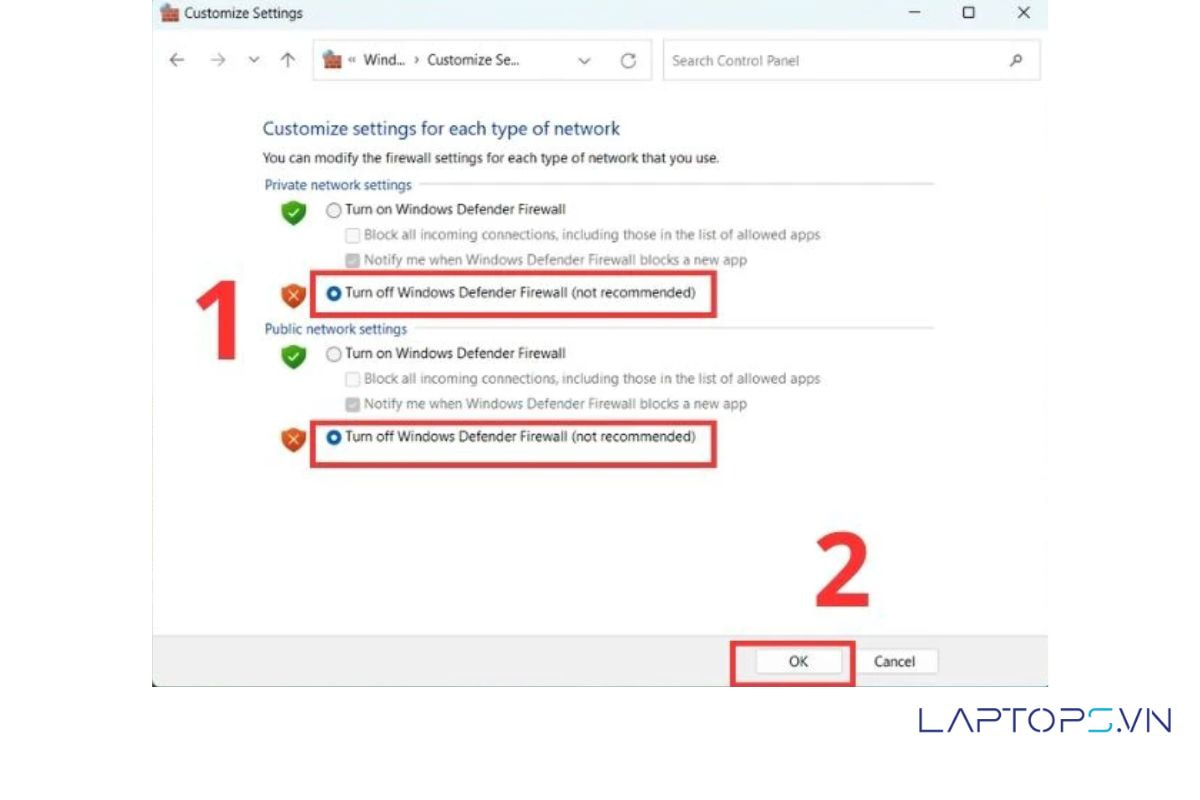Click the Up one level arrow

click(x=288, y=60)
